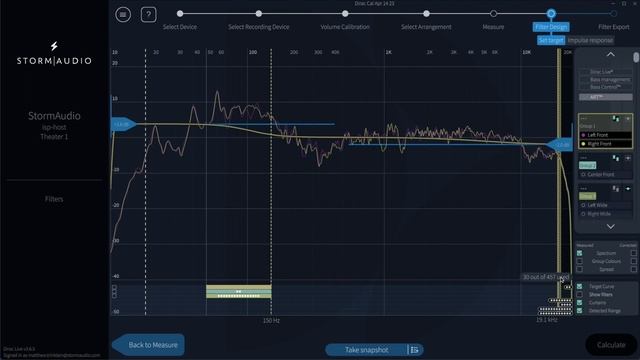Click the Group 2 link channels icon
The height and width of the screenshot is (360, 640).
point(616,158)
